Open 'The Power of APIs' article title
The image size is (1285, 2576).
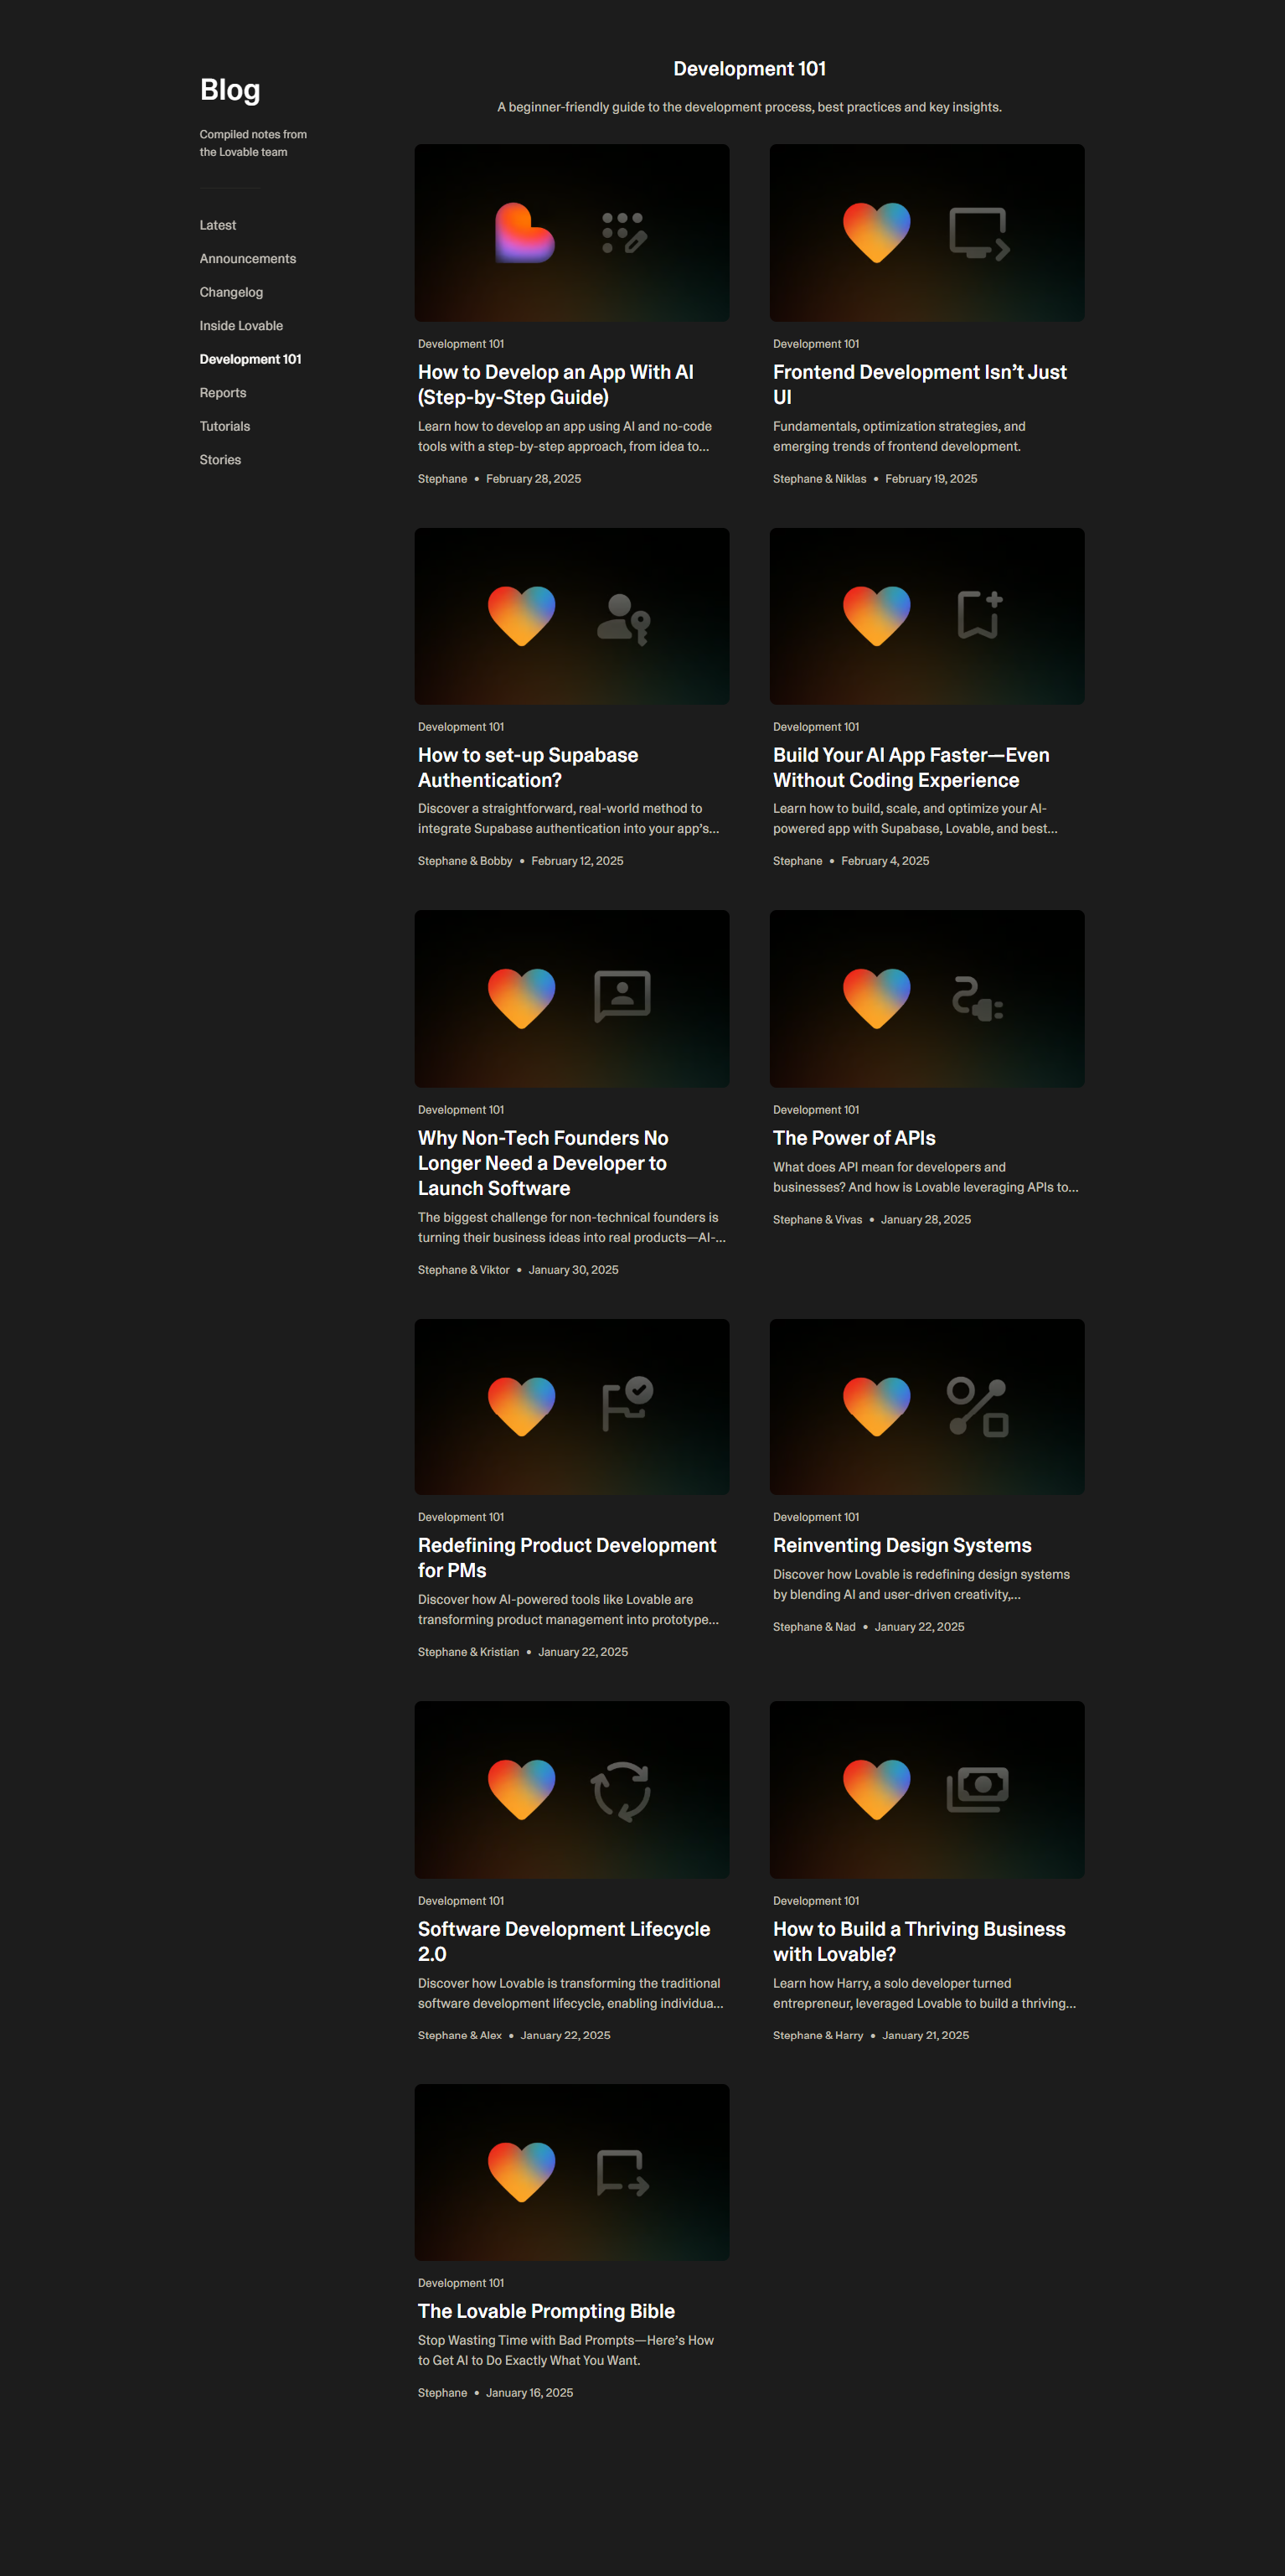coord(854,1138)
